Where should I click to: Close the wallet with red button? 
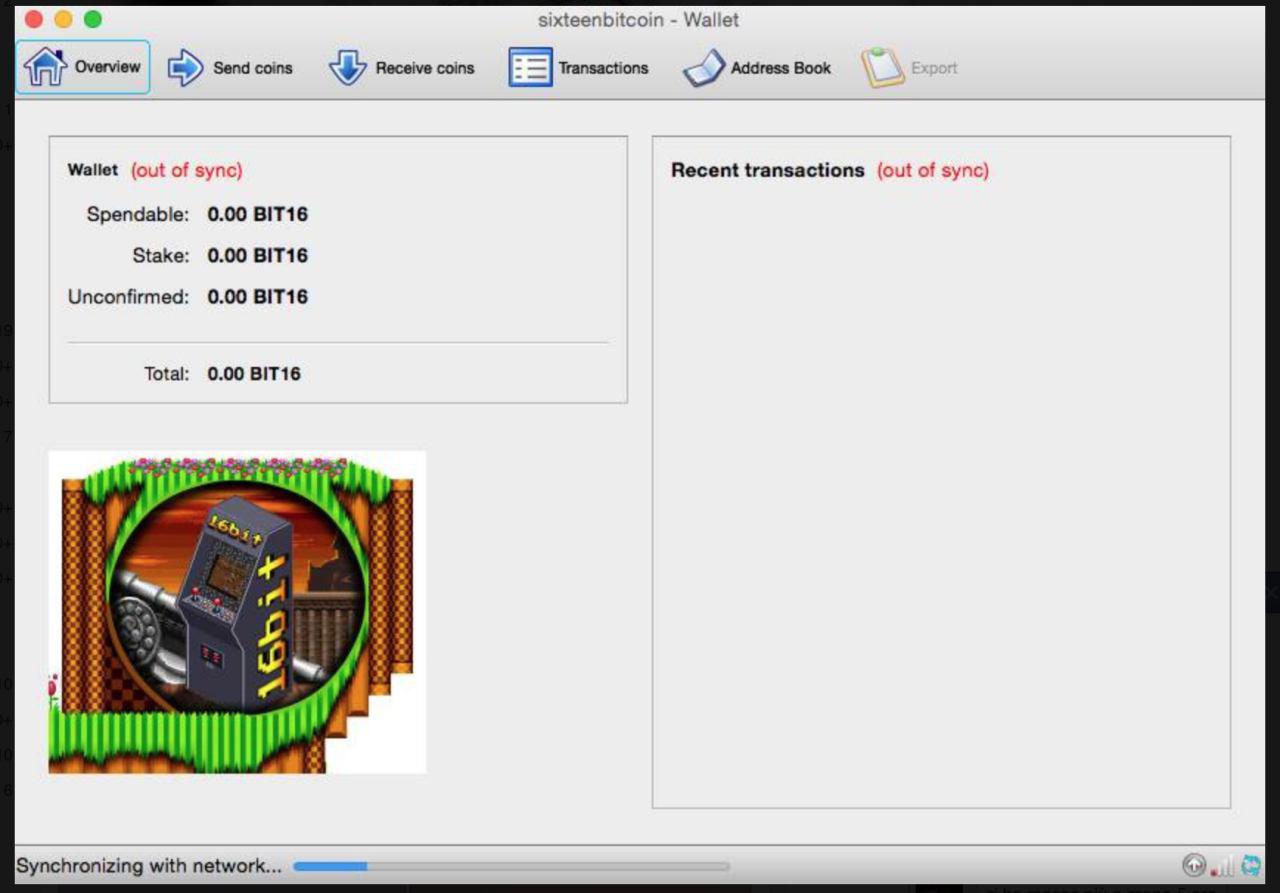[x=33, y=19]
